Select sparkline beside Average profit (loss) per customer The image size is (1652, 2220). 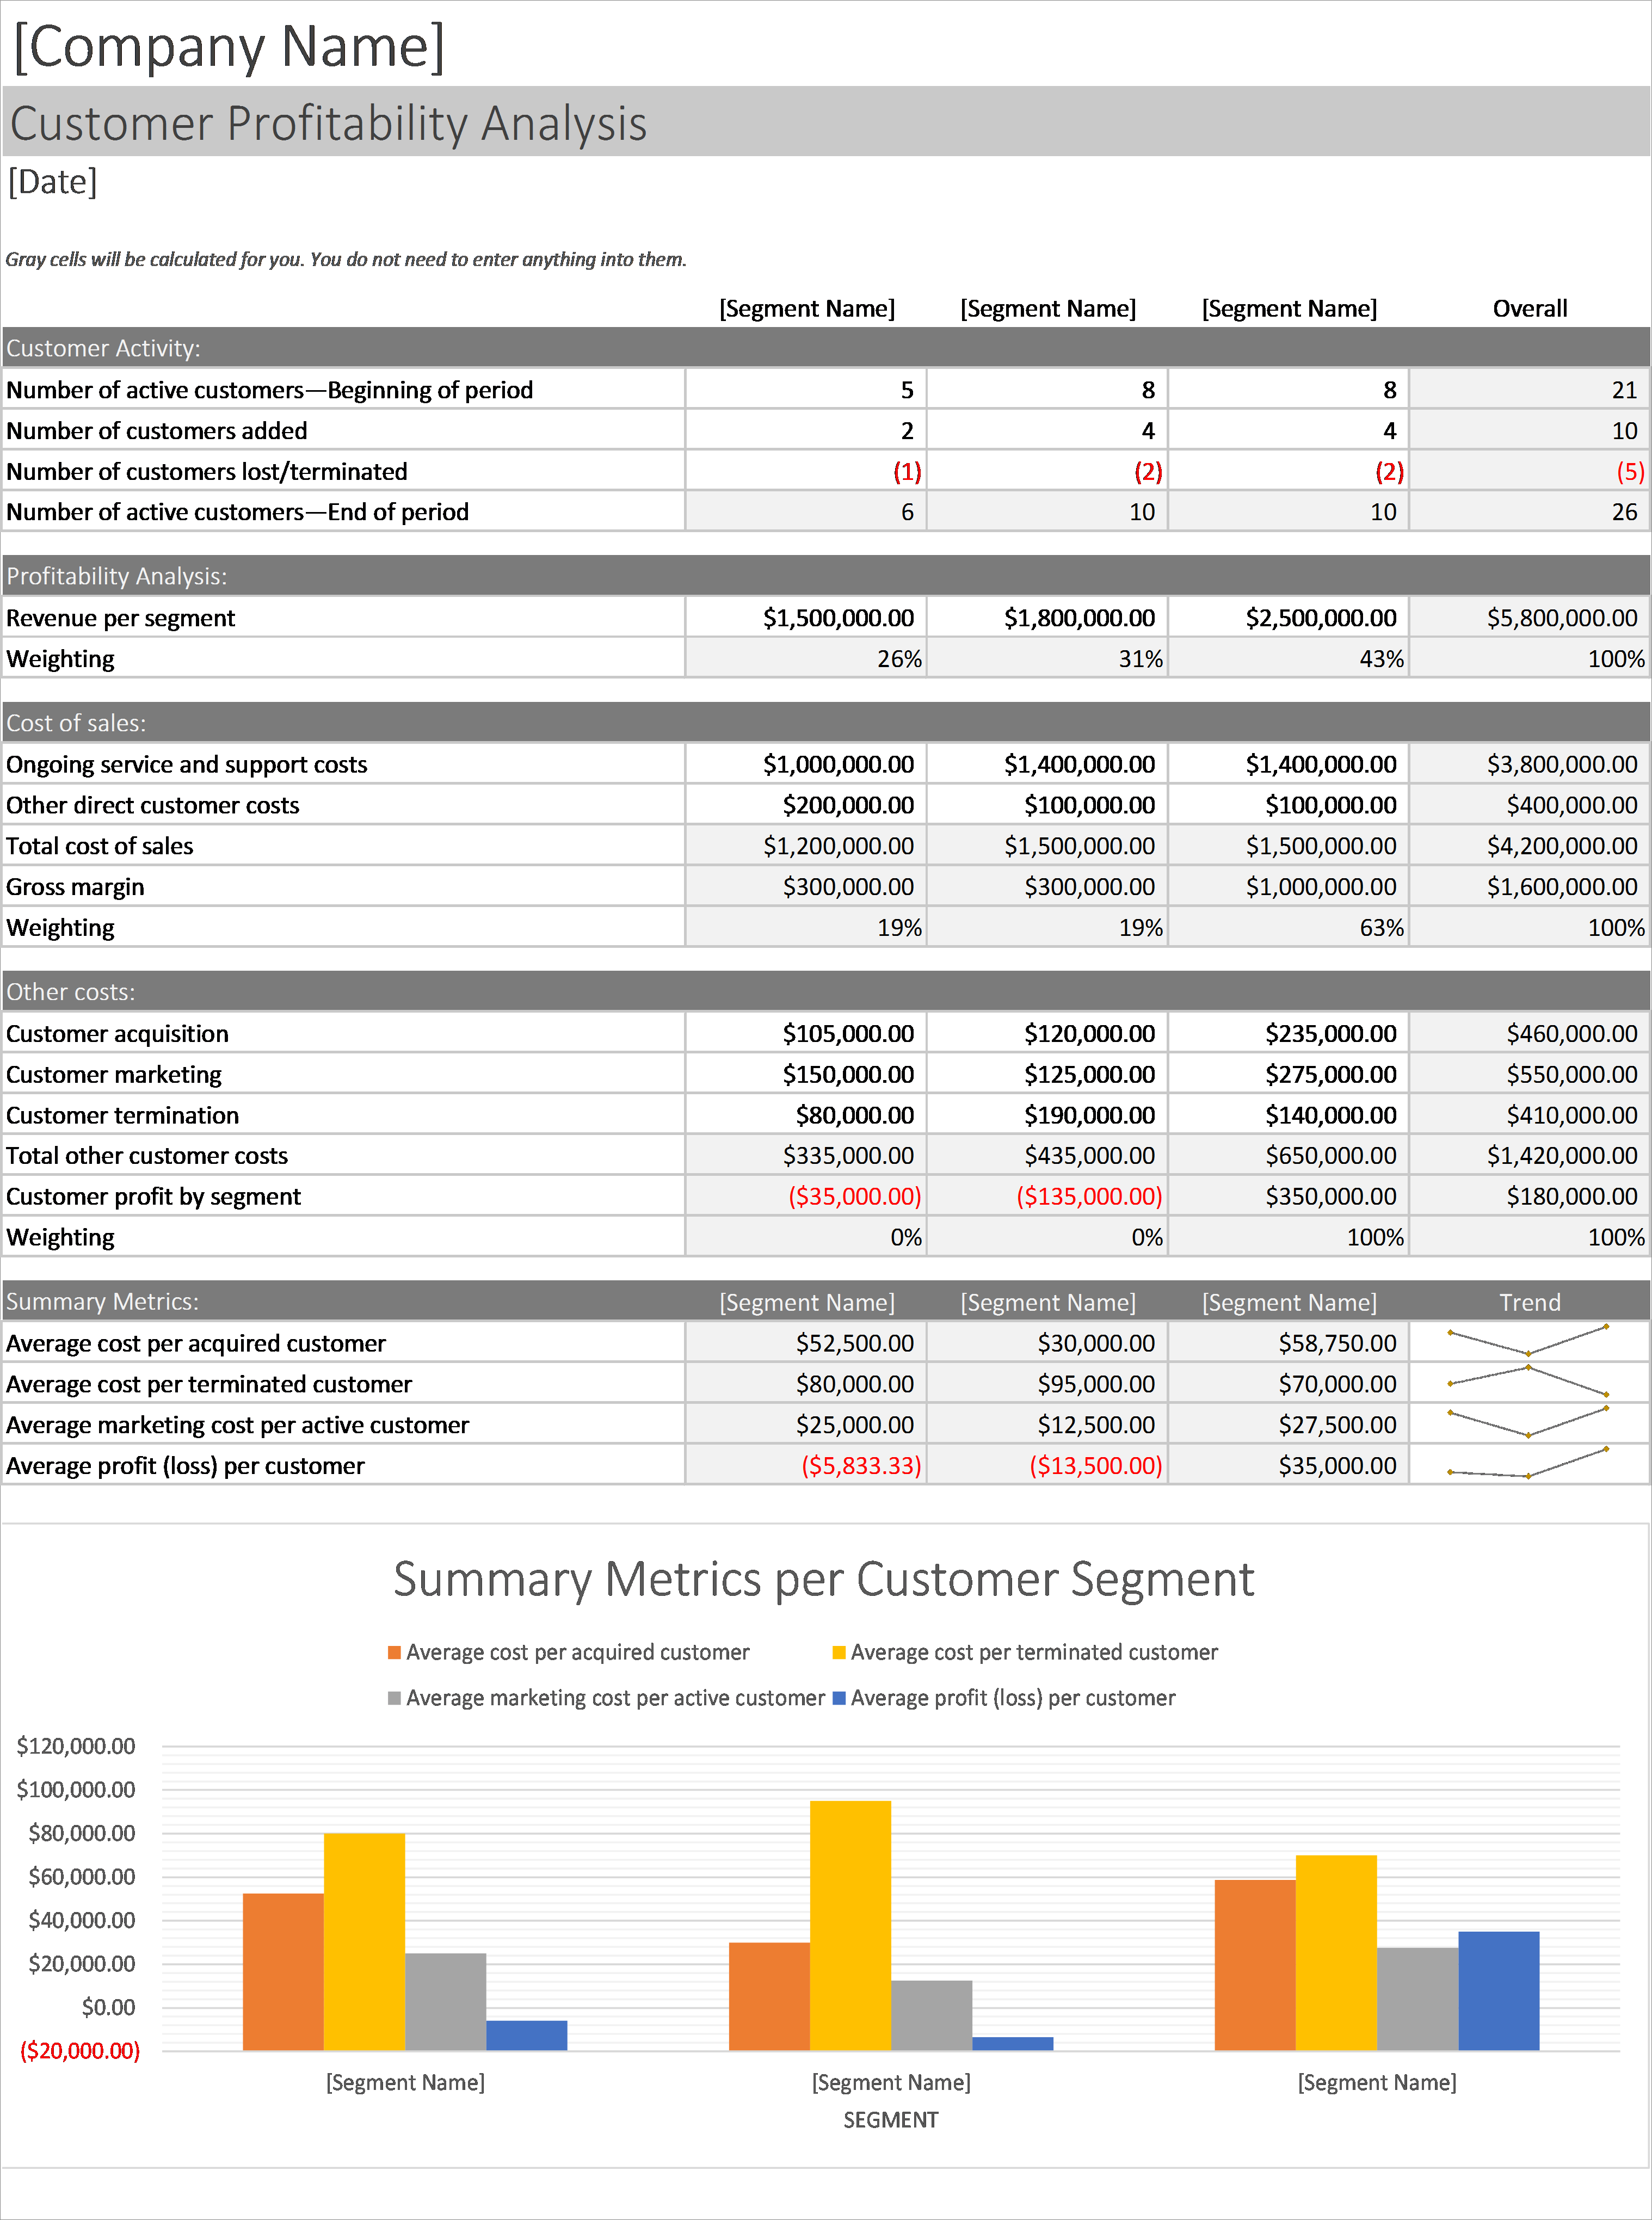1529,1464
